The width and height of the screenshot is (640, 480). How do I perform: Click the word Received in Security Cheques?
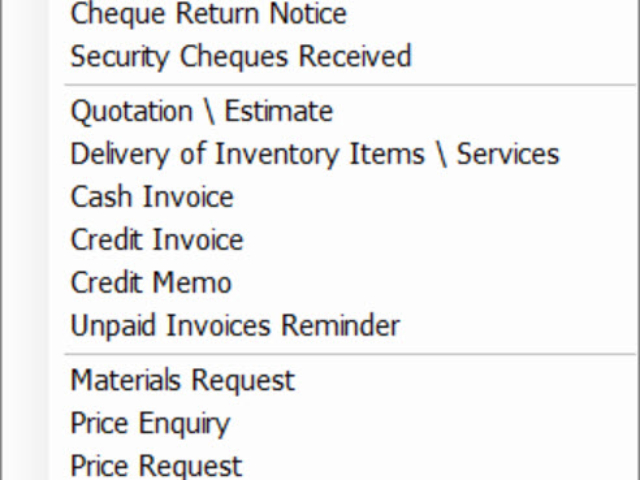pyautogui.click(x=355, y=56)
